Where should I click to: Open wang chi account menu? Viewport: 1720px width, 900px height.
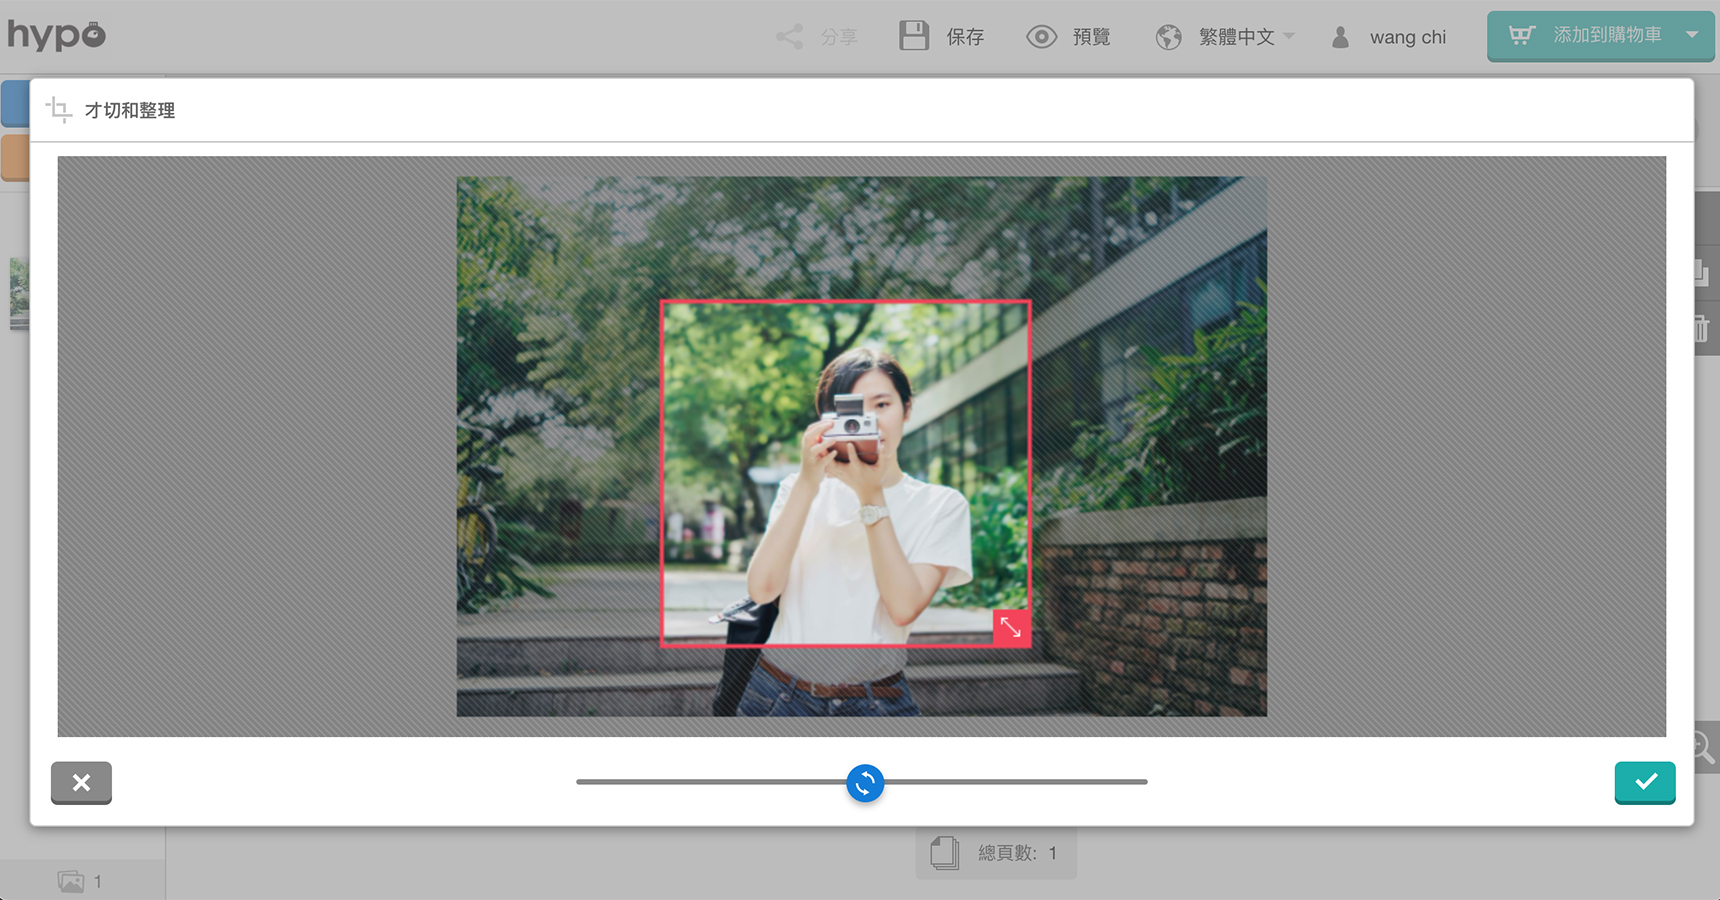[1407, 37]
